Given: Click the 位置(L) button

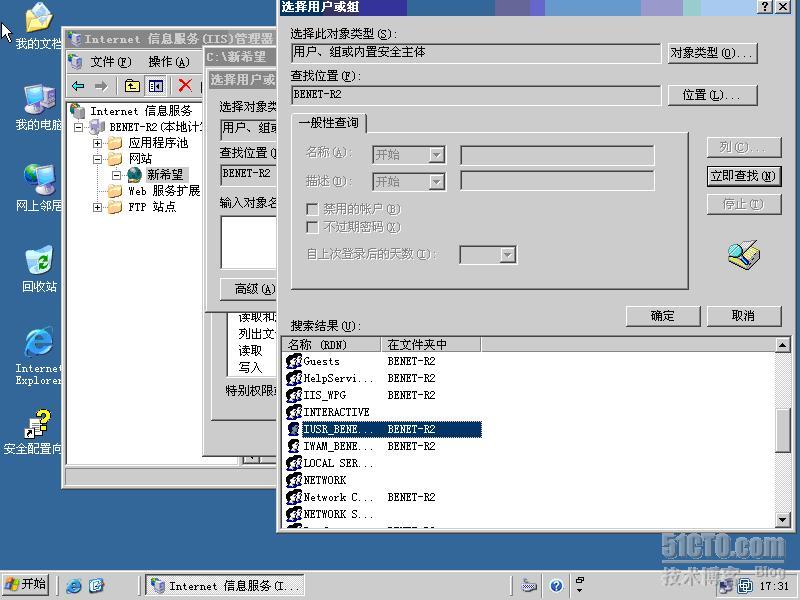Looking at the screenshot, I should tap(712, 95).
